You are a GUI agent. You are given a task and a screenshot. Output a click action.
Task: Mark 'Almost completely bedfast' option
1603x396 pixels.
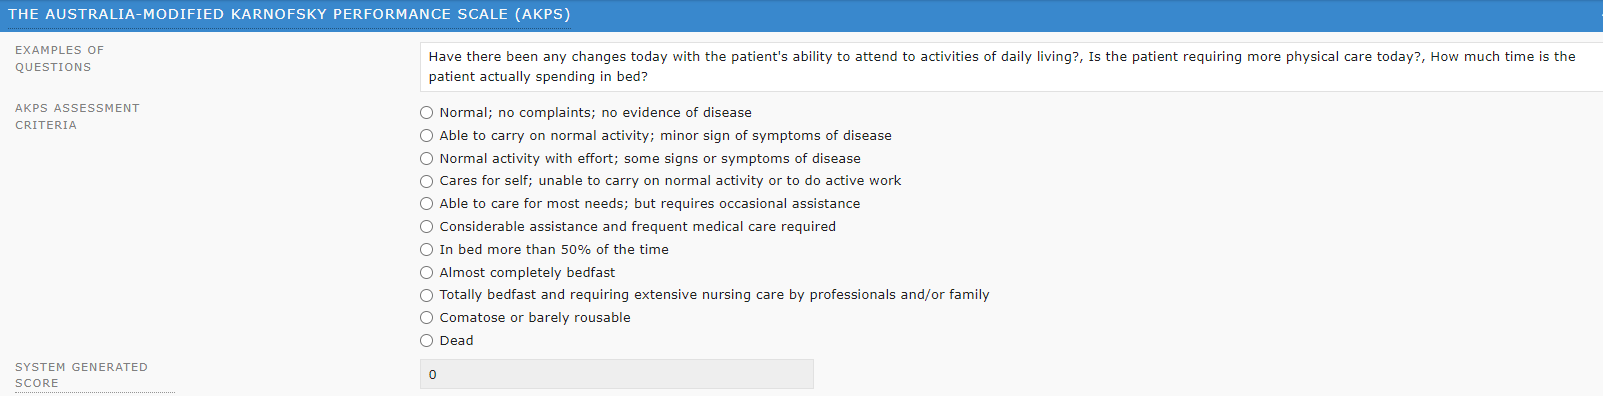[x=427, y=272]
